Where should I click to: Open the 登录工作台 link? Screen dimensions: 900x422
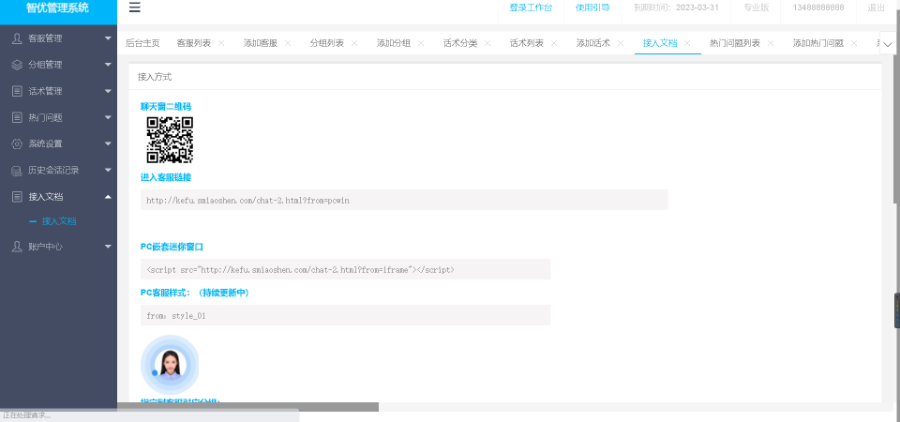[531, 7]
